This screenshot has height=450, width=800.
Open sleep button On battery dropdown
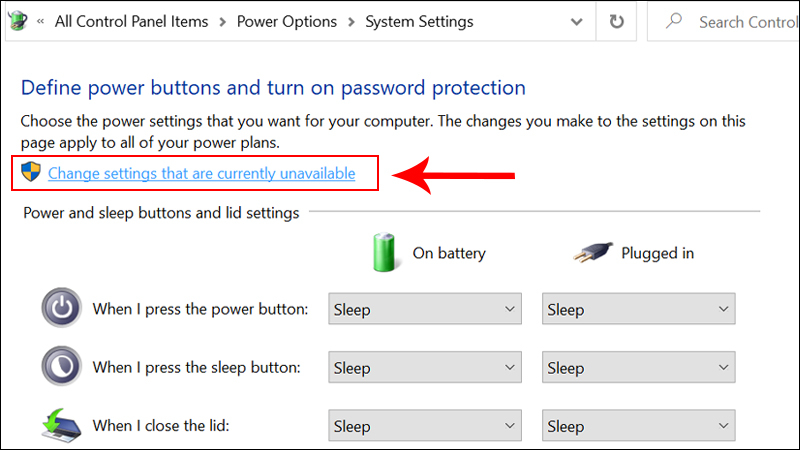[x=426, y=368]
